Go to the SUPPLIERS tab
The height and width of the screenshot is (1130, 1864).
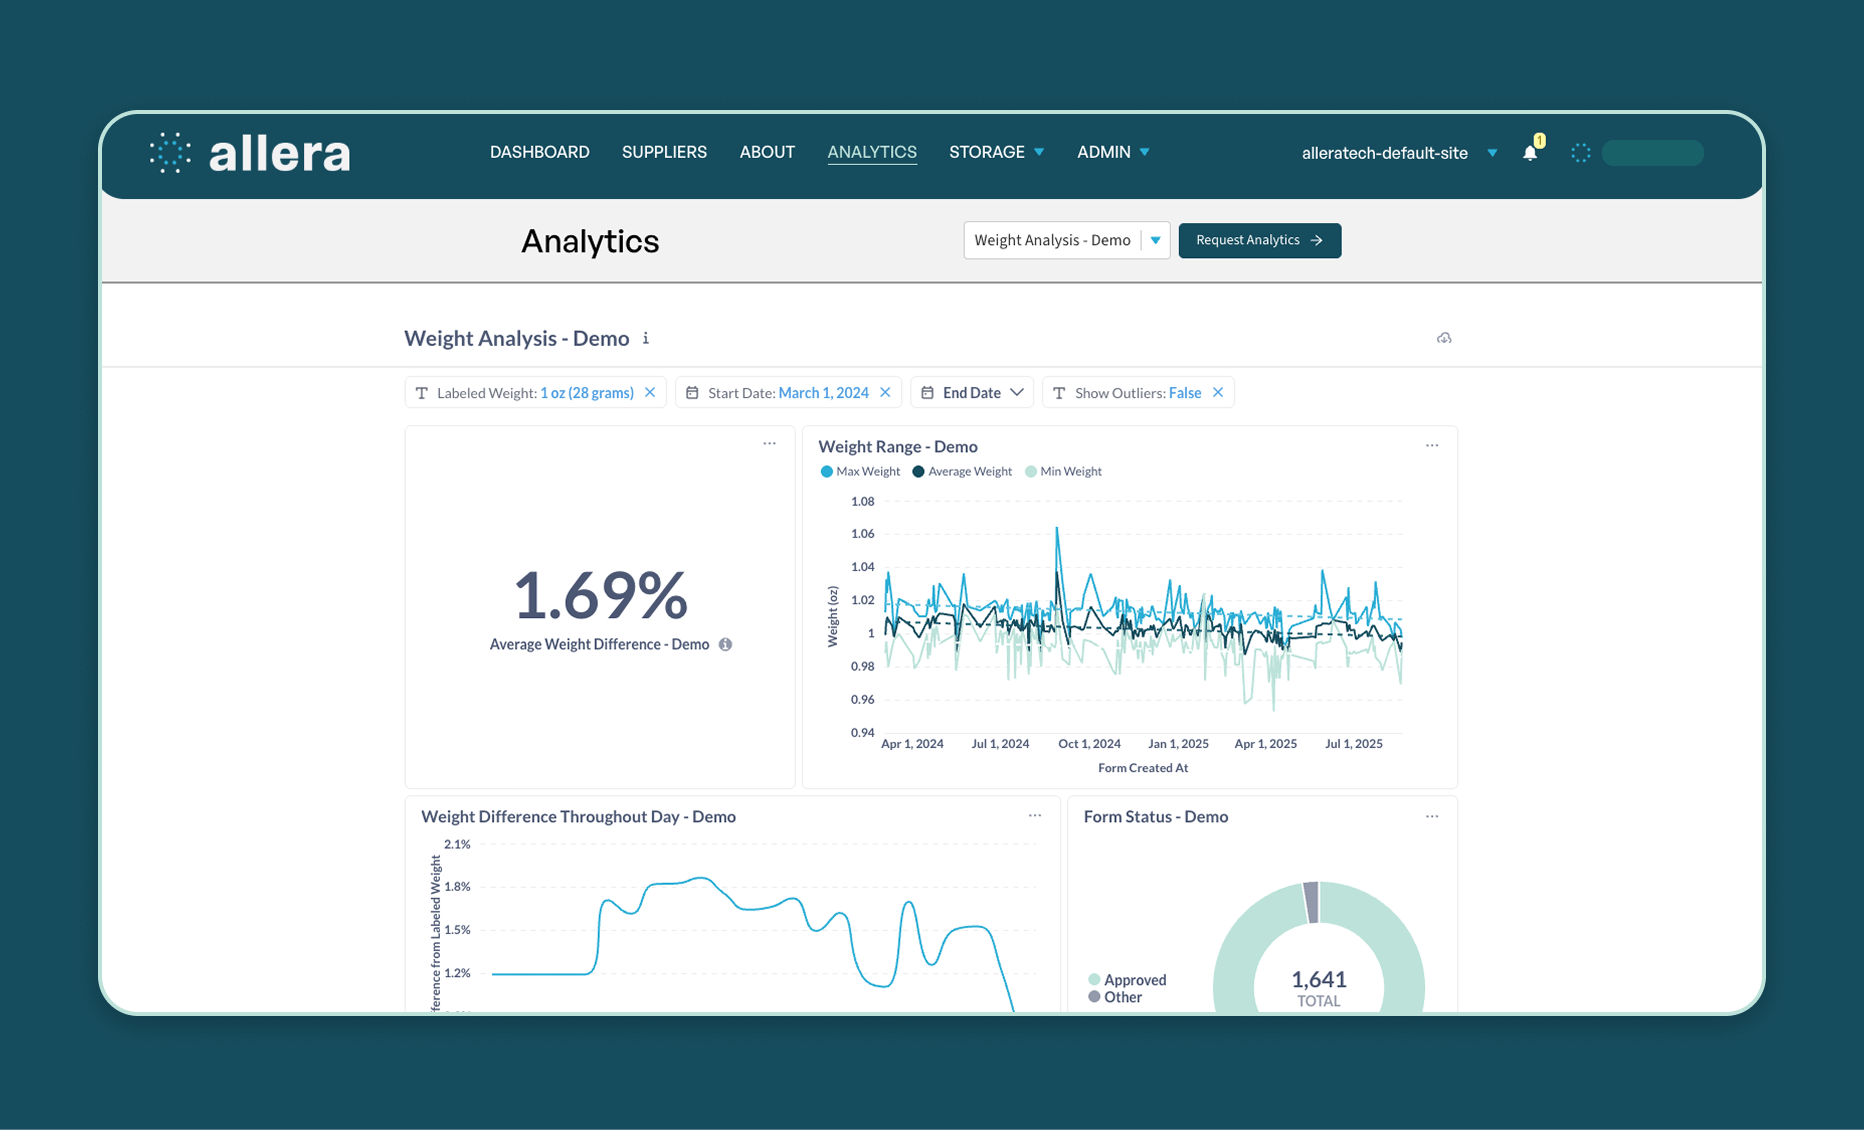pos(664,152)
